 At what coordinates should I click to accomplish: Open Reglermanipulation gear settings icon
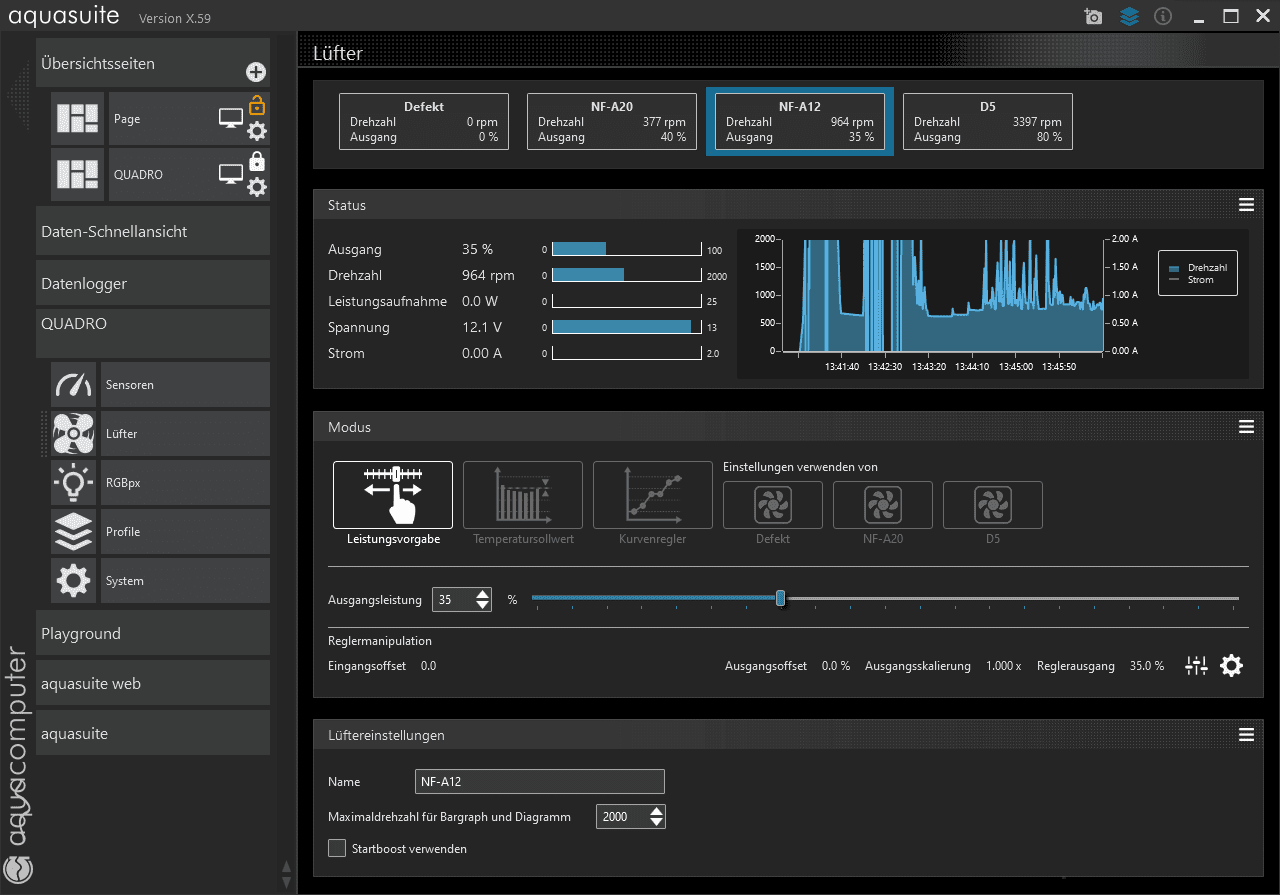[1231, 666]
